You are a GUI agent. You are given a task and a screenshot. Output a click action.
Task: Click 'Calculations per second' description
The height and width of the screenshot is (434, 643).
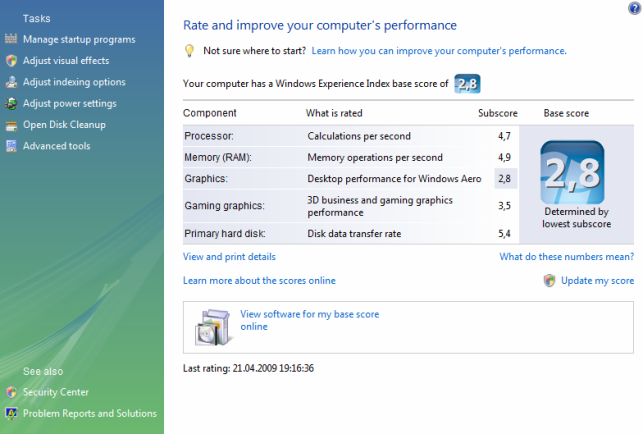point(359,136)
